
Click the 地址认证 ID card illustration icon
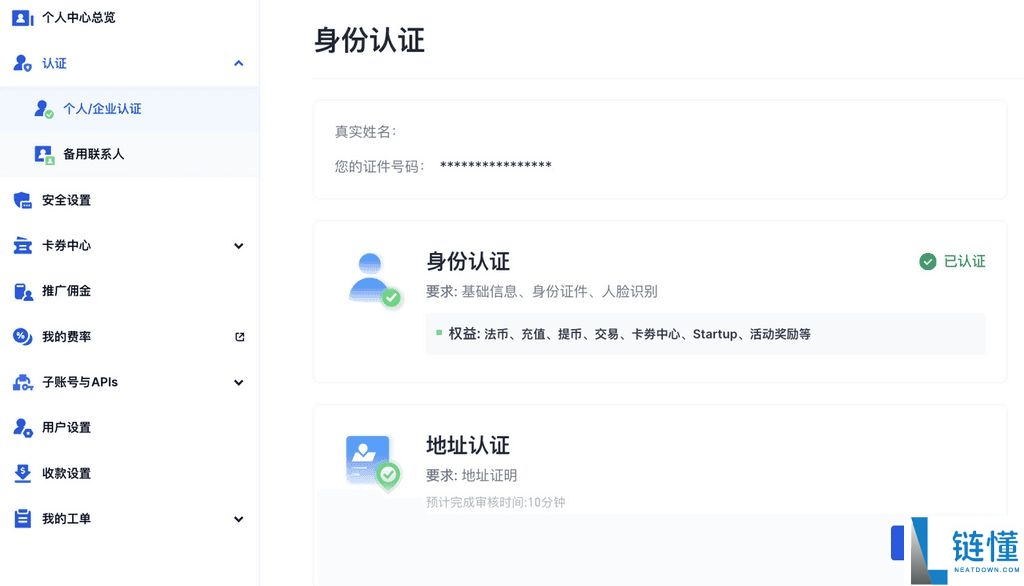click(x=373, y=463)
